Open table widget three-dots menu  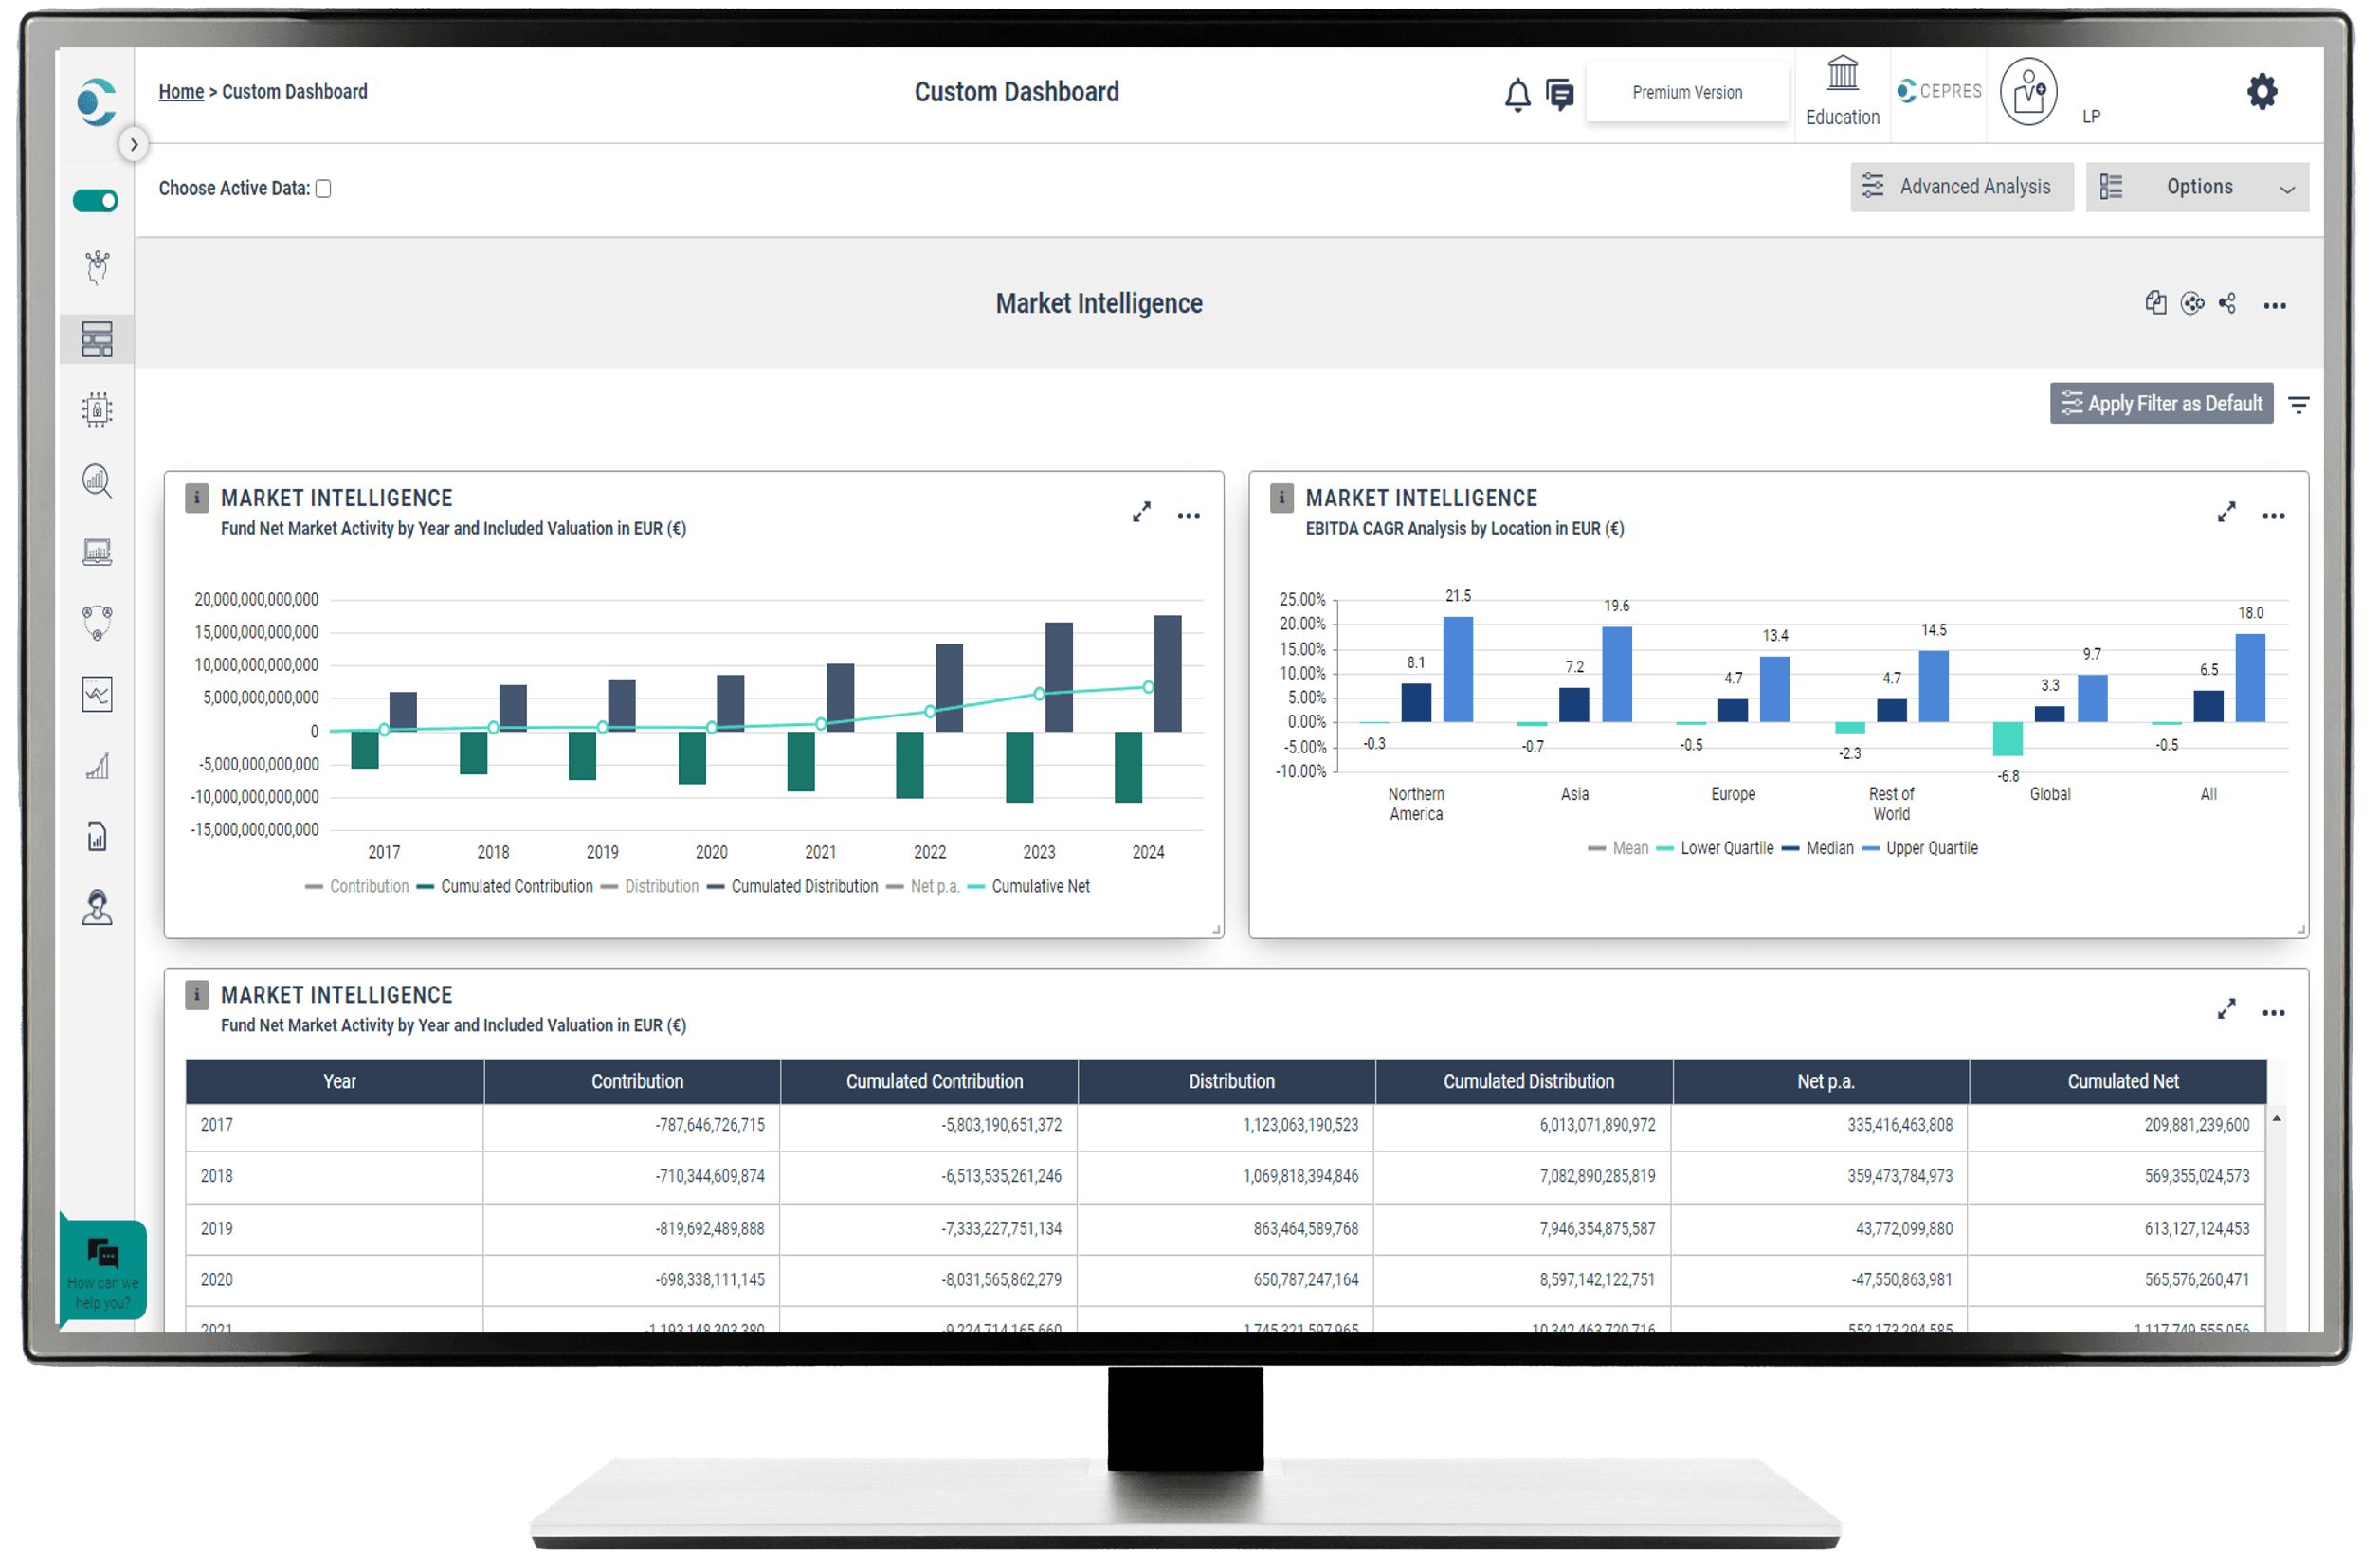(2273, 1013)
